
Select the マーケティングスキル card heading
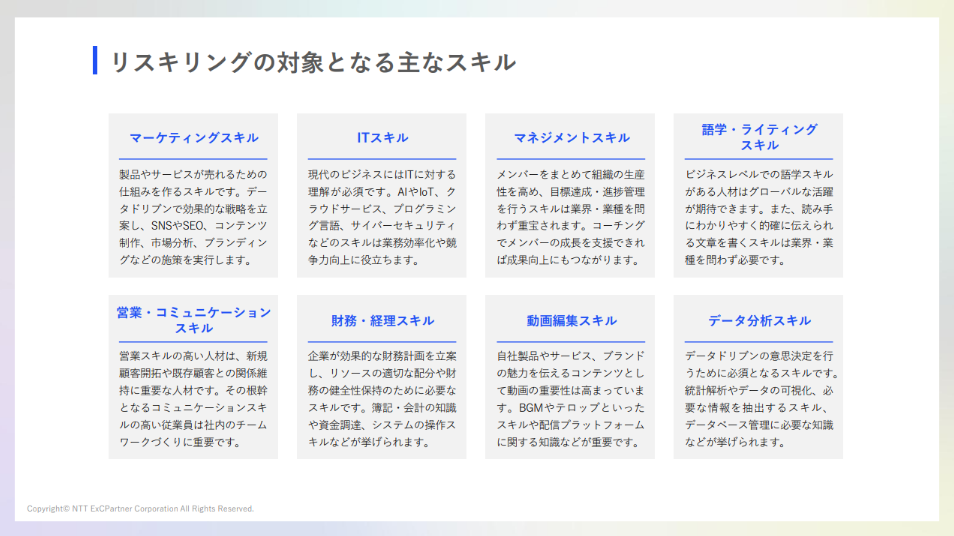click(193, 138)
